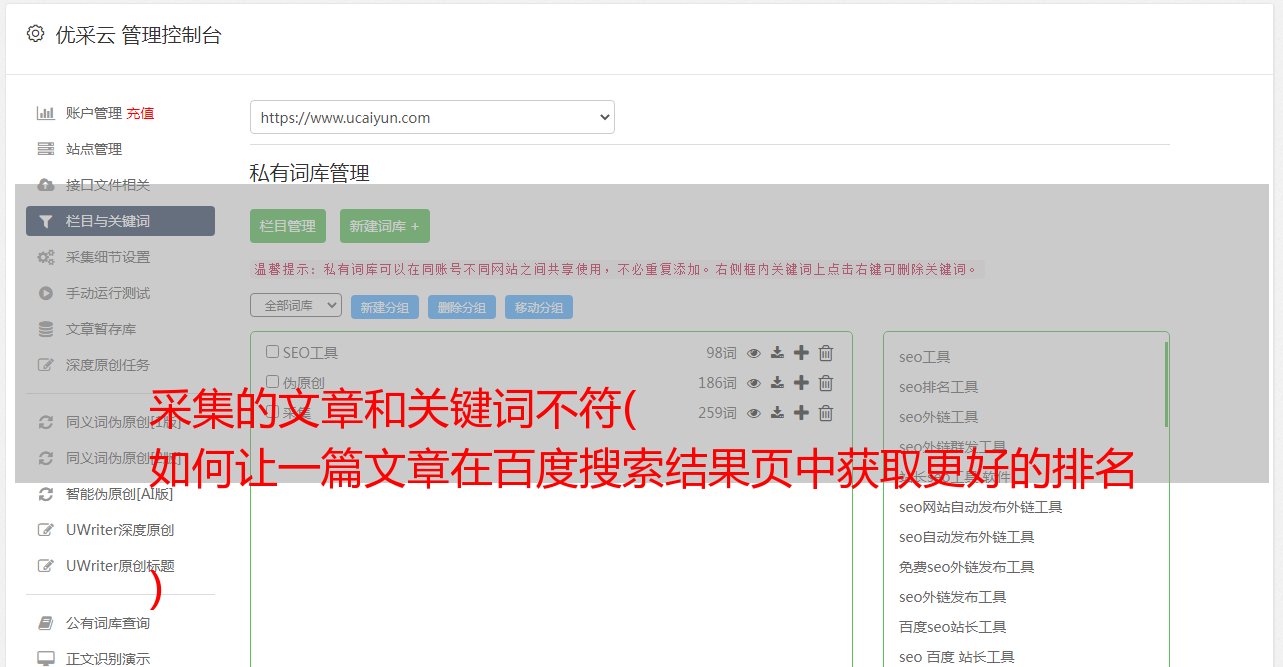The width and height of the screenshot is (1283, 667).
Task: Download the 186词 伪原创 library
Action: point(777,383)
